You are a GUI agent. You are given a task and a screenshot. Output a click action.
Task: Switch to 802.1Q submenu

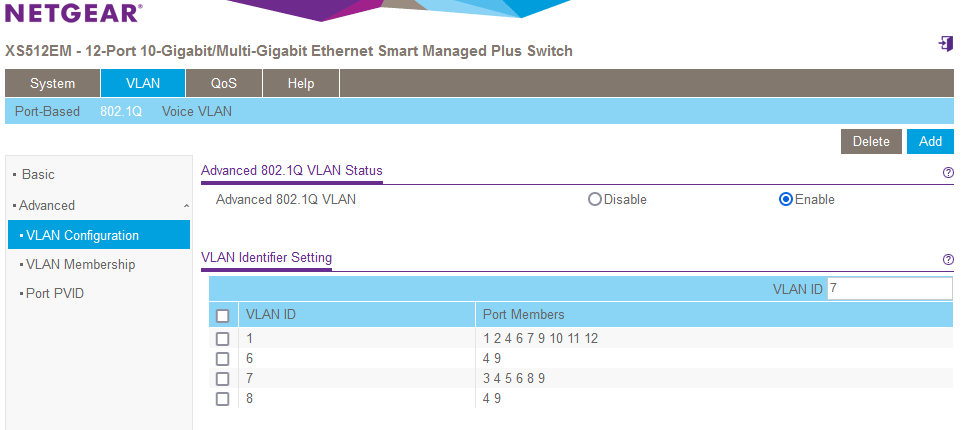(x=121, y=111)
